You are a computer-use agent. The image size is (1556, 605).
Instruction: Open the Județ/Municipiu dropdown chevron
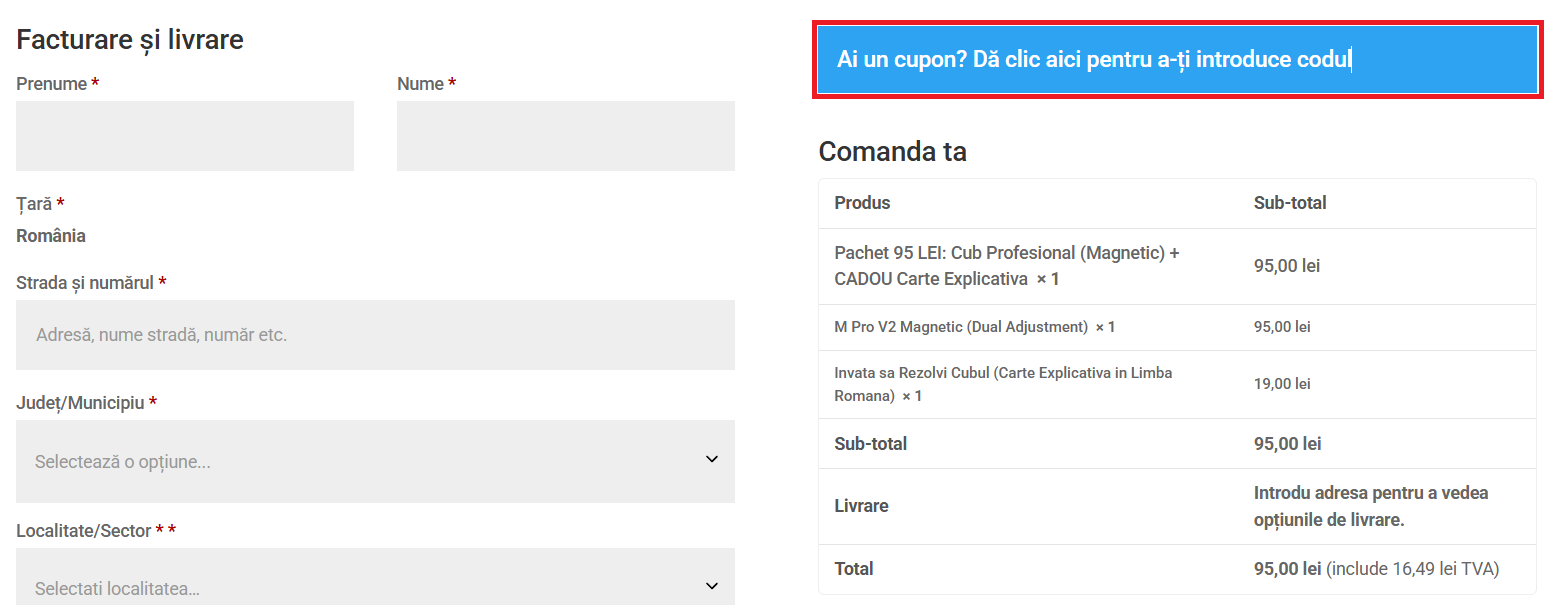click(711, 459)
